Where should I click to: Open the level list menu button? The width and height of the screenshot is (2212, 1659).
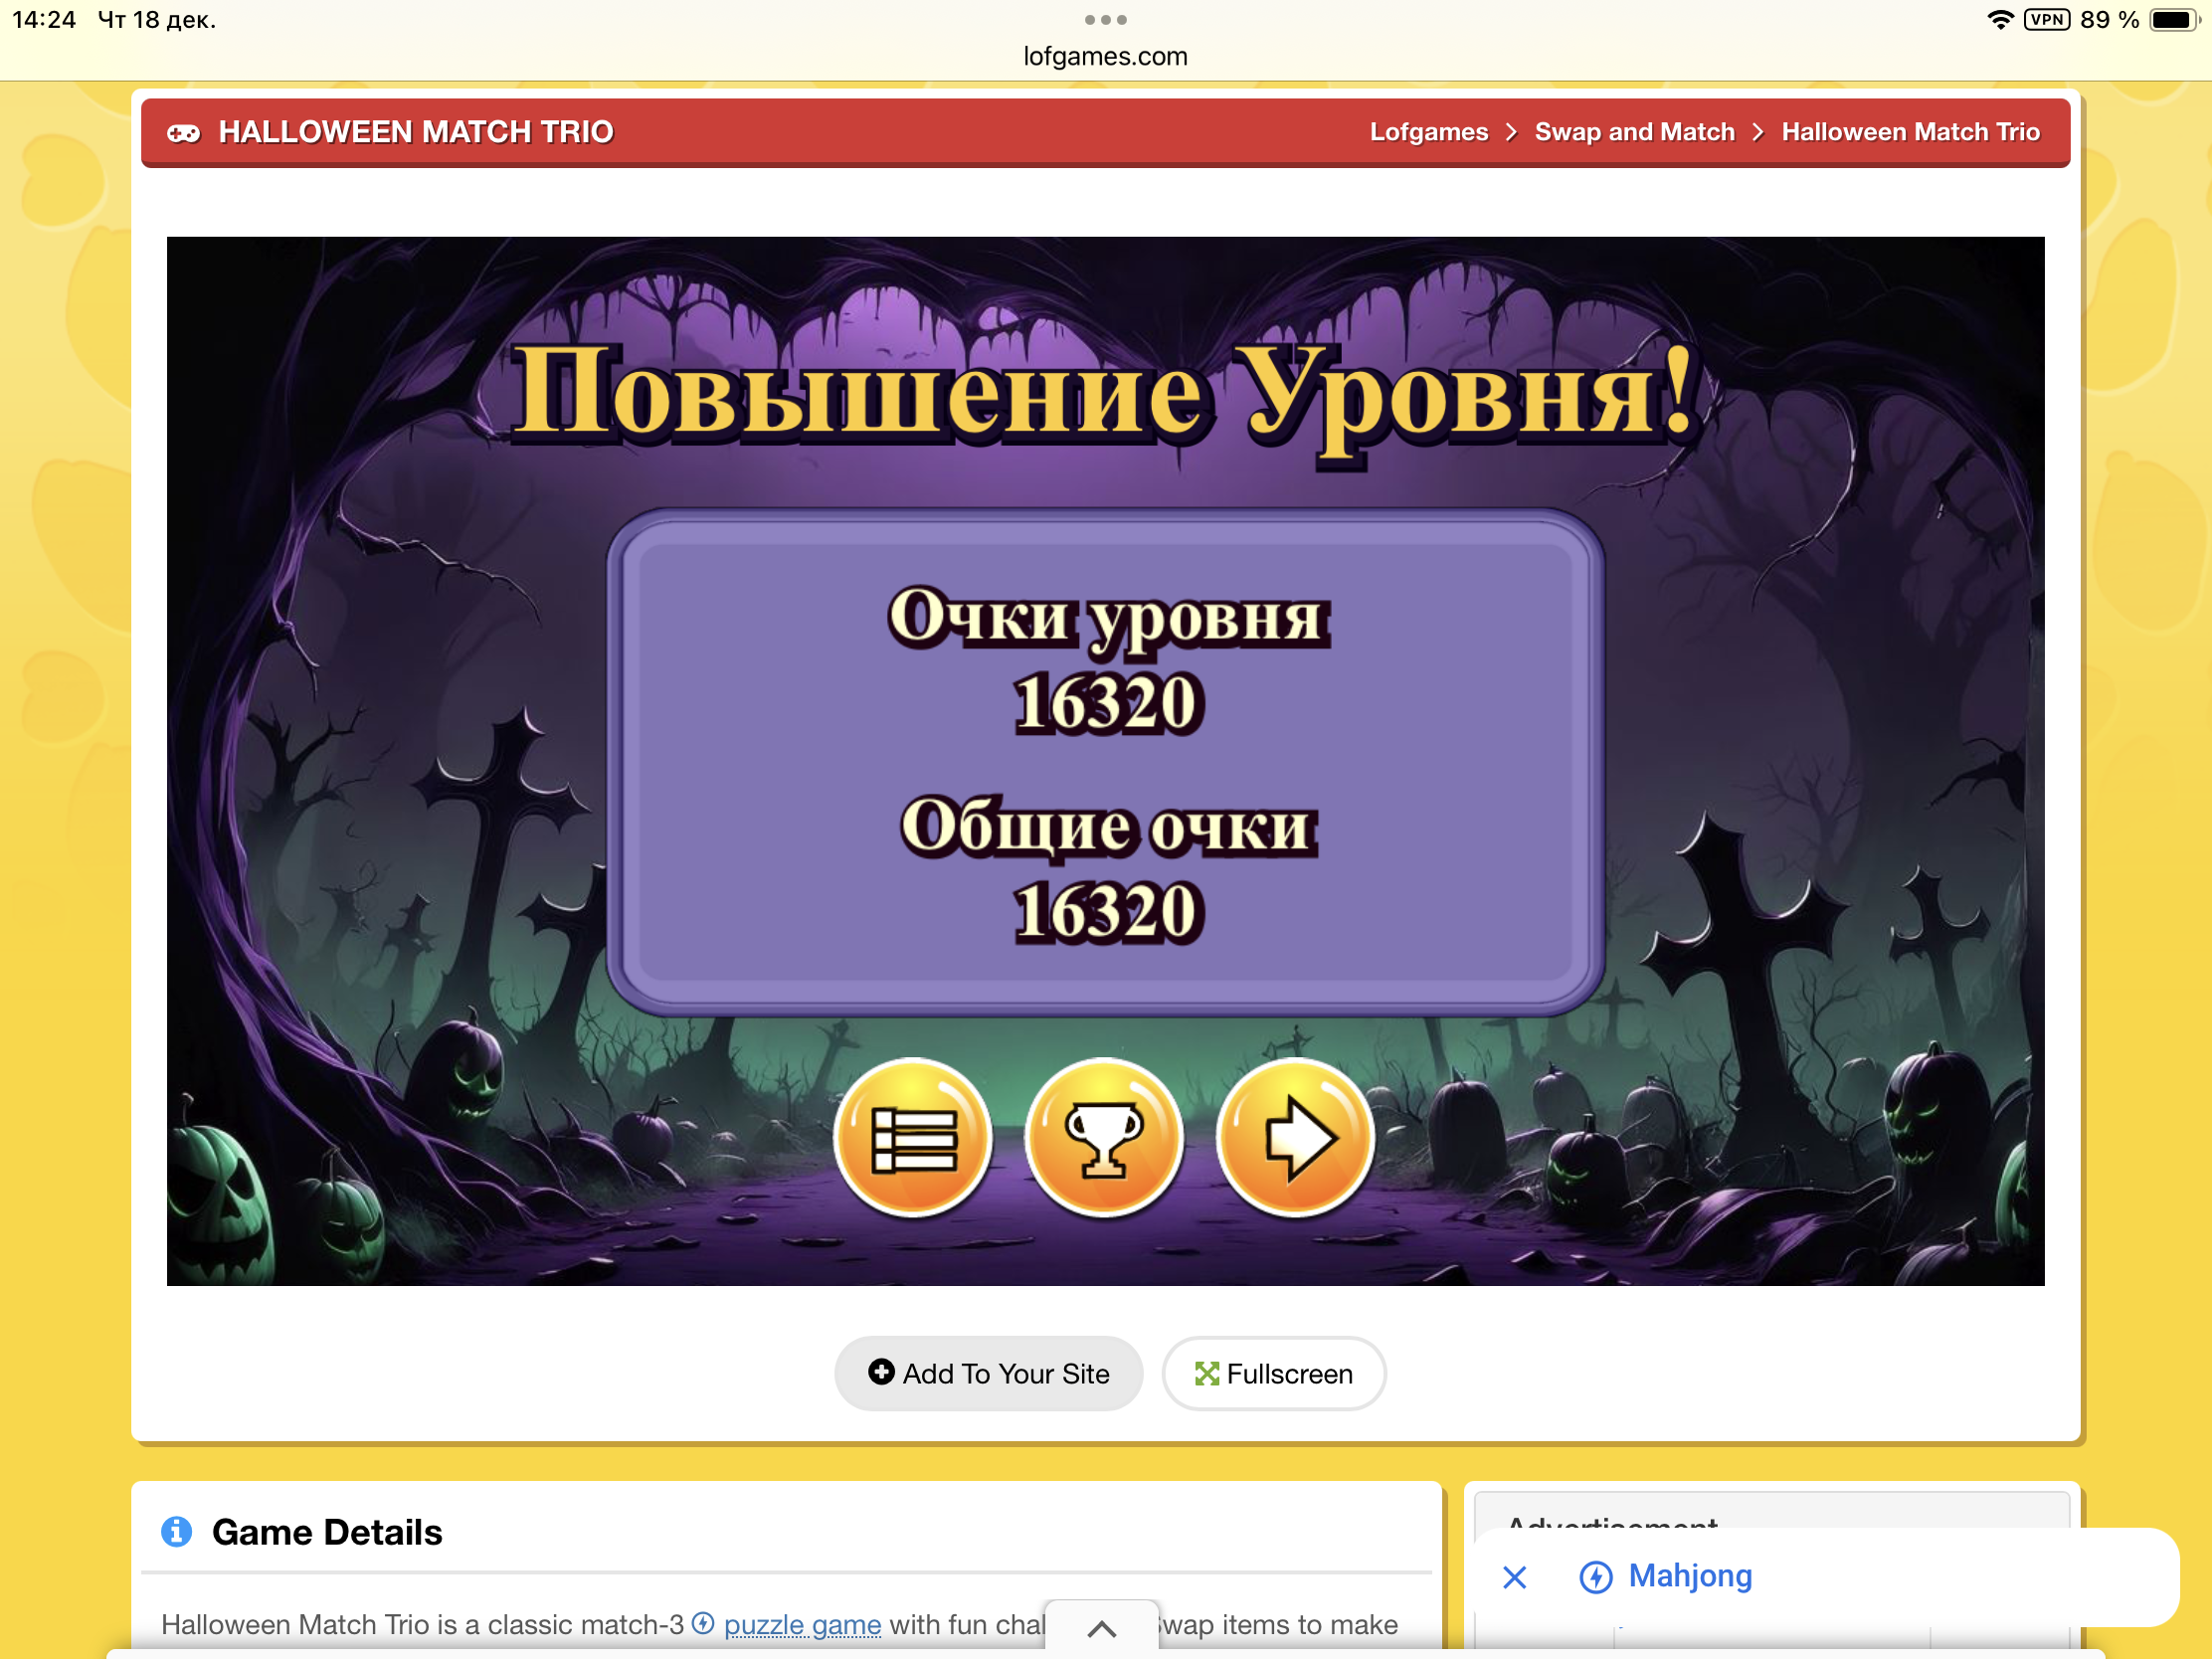[913, 1137]
